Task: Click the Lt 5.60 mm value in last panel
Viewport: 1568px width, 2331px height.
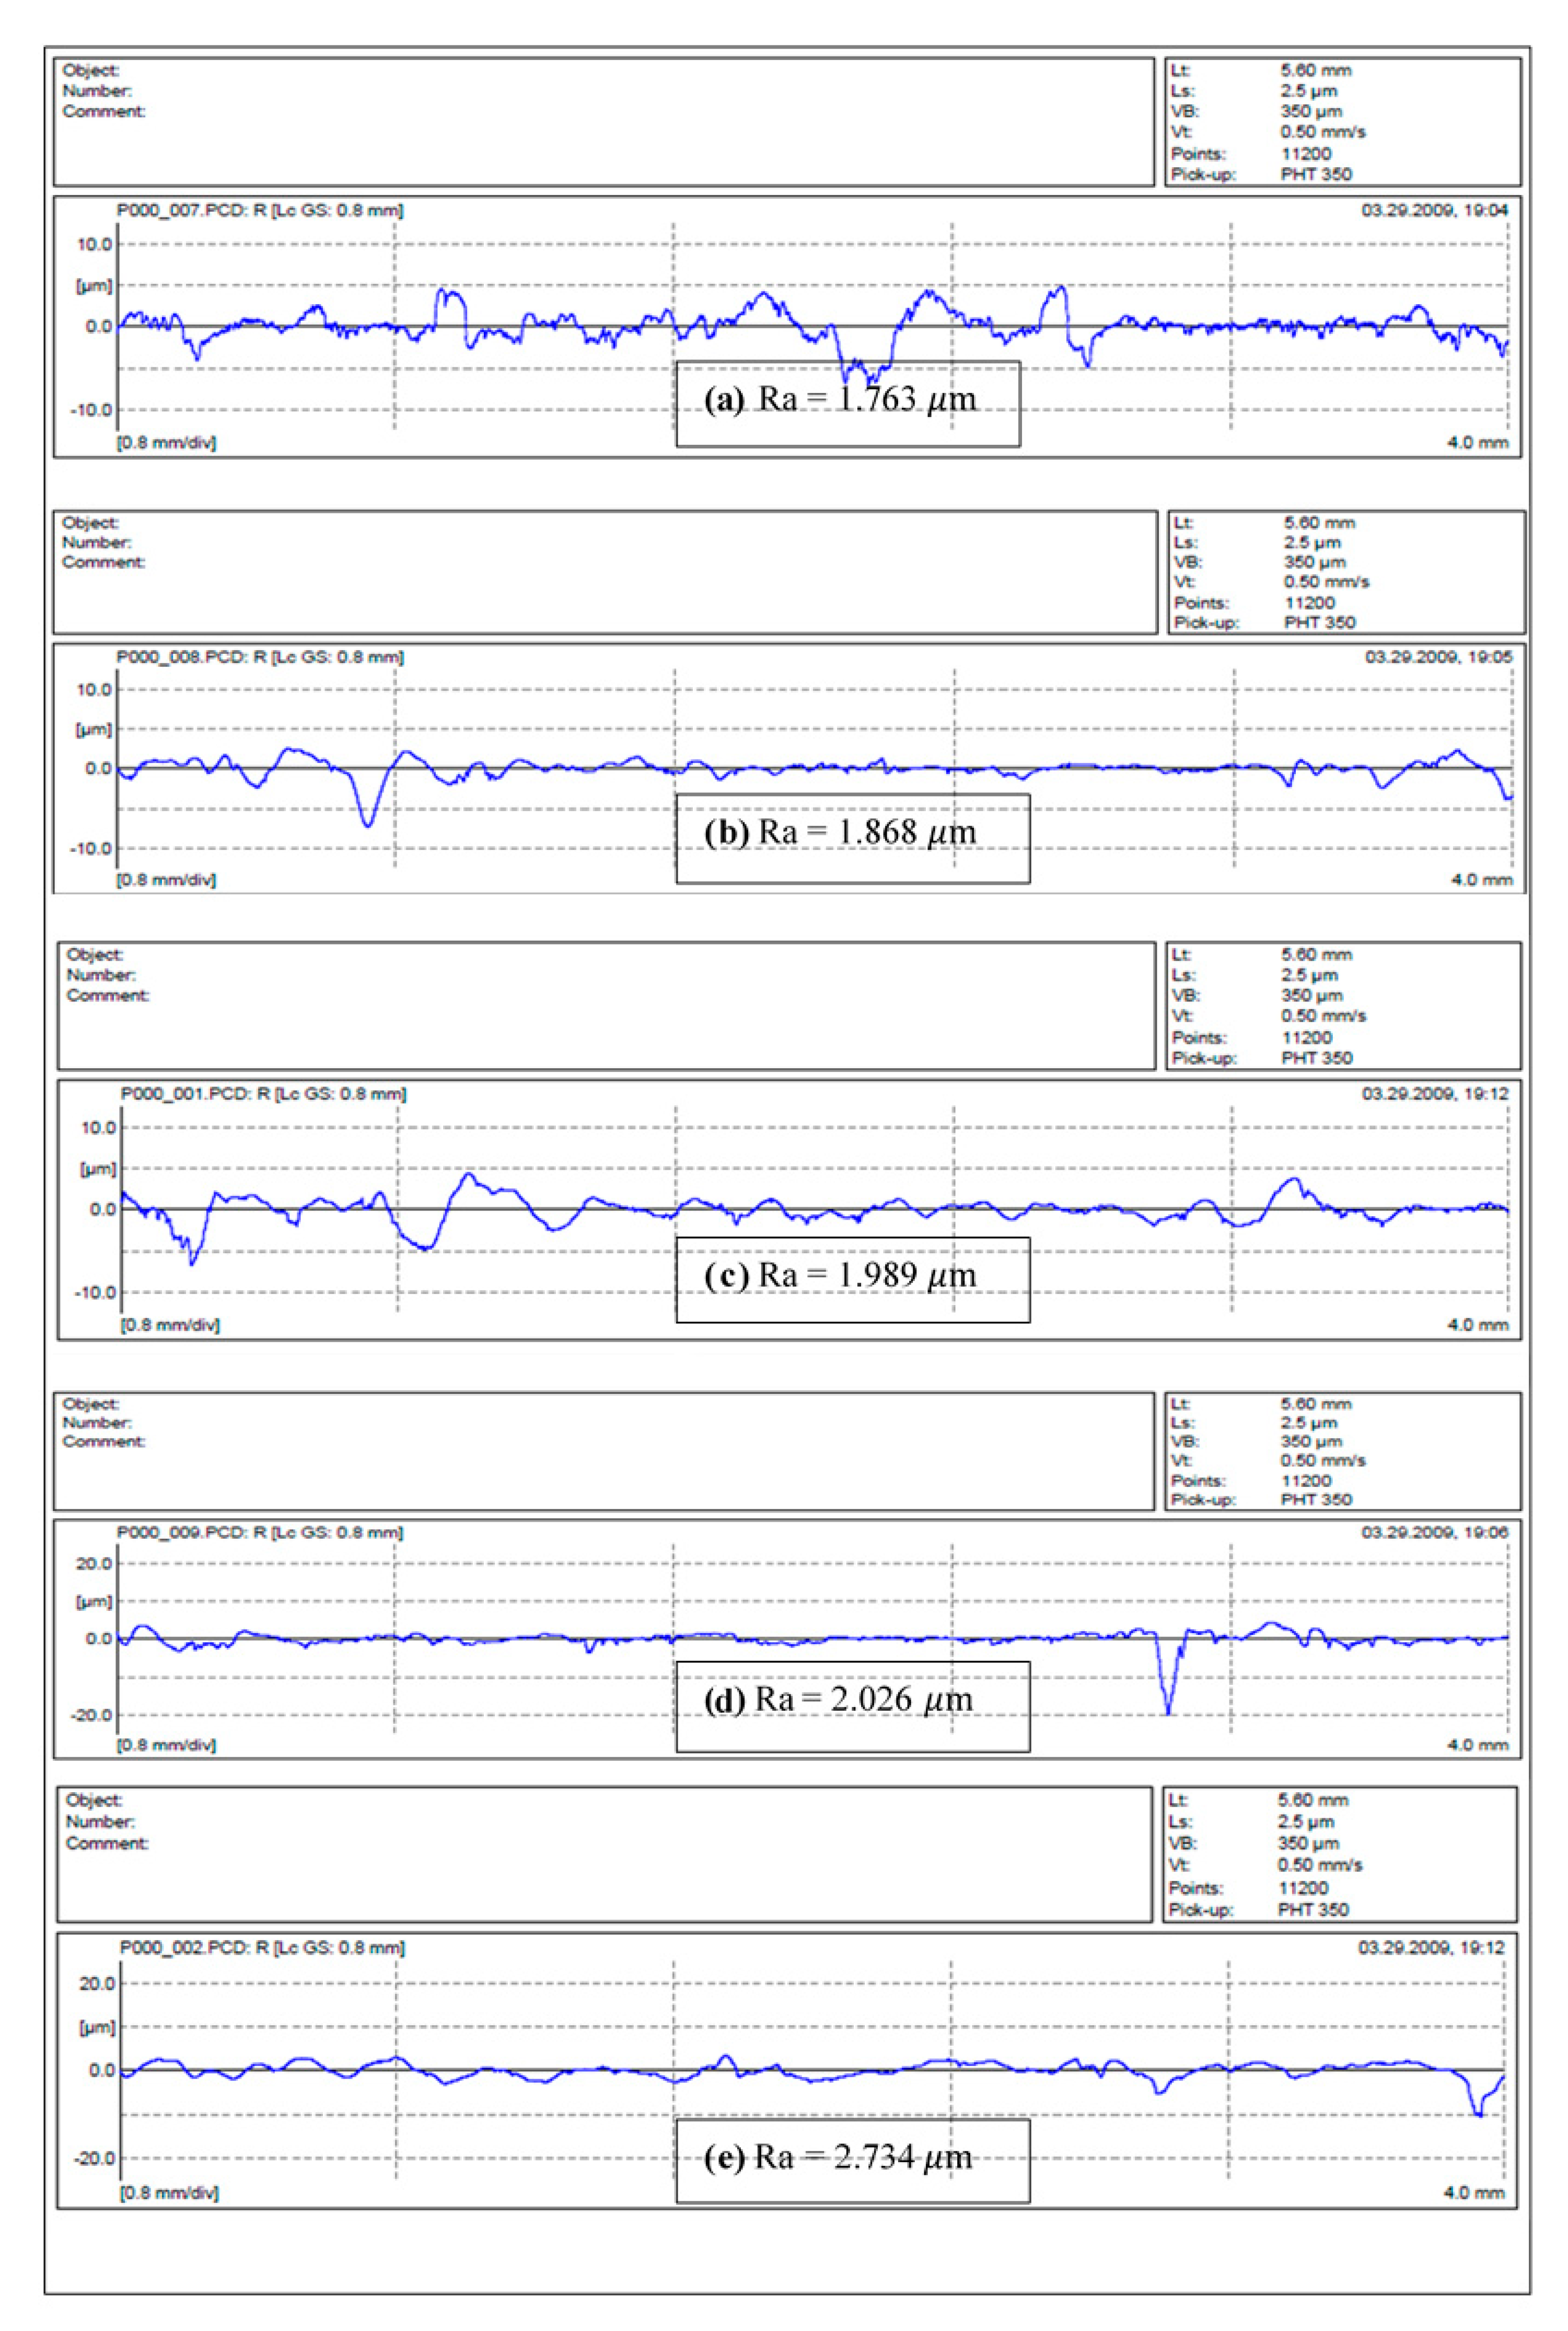Action: 1312,1800
